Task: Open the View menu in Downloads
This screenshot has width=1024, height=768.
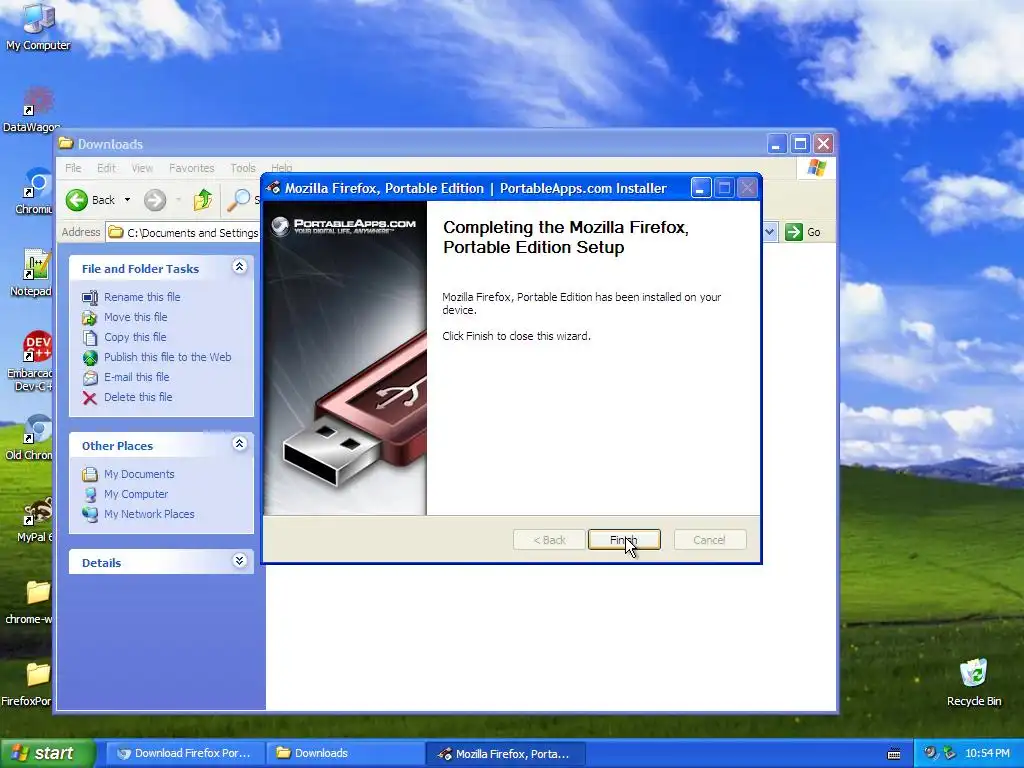Action: pos(142,168)
